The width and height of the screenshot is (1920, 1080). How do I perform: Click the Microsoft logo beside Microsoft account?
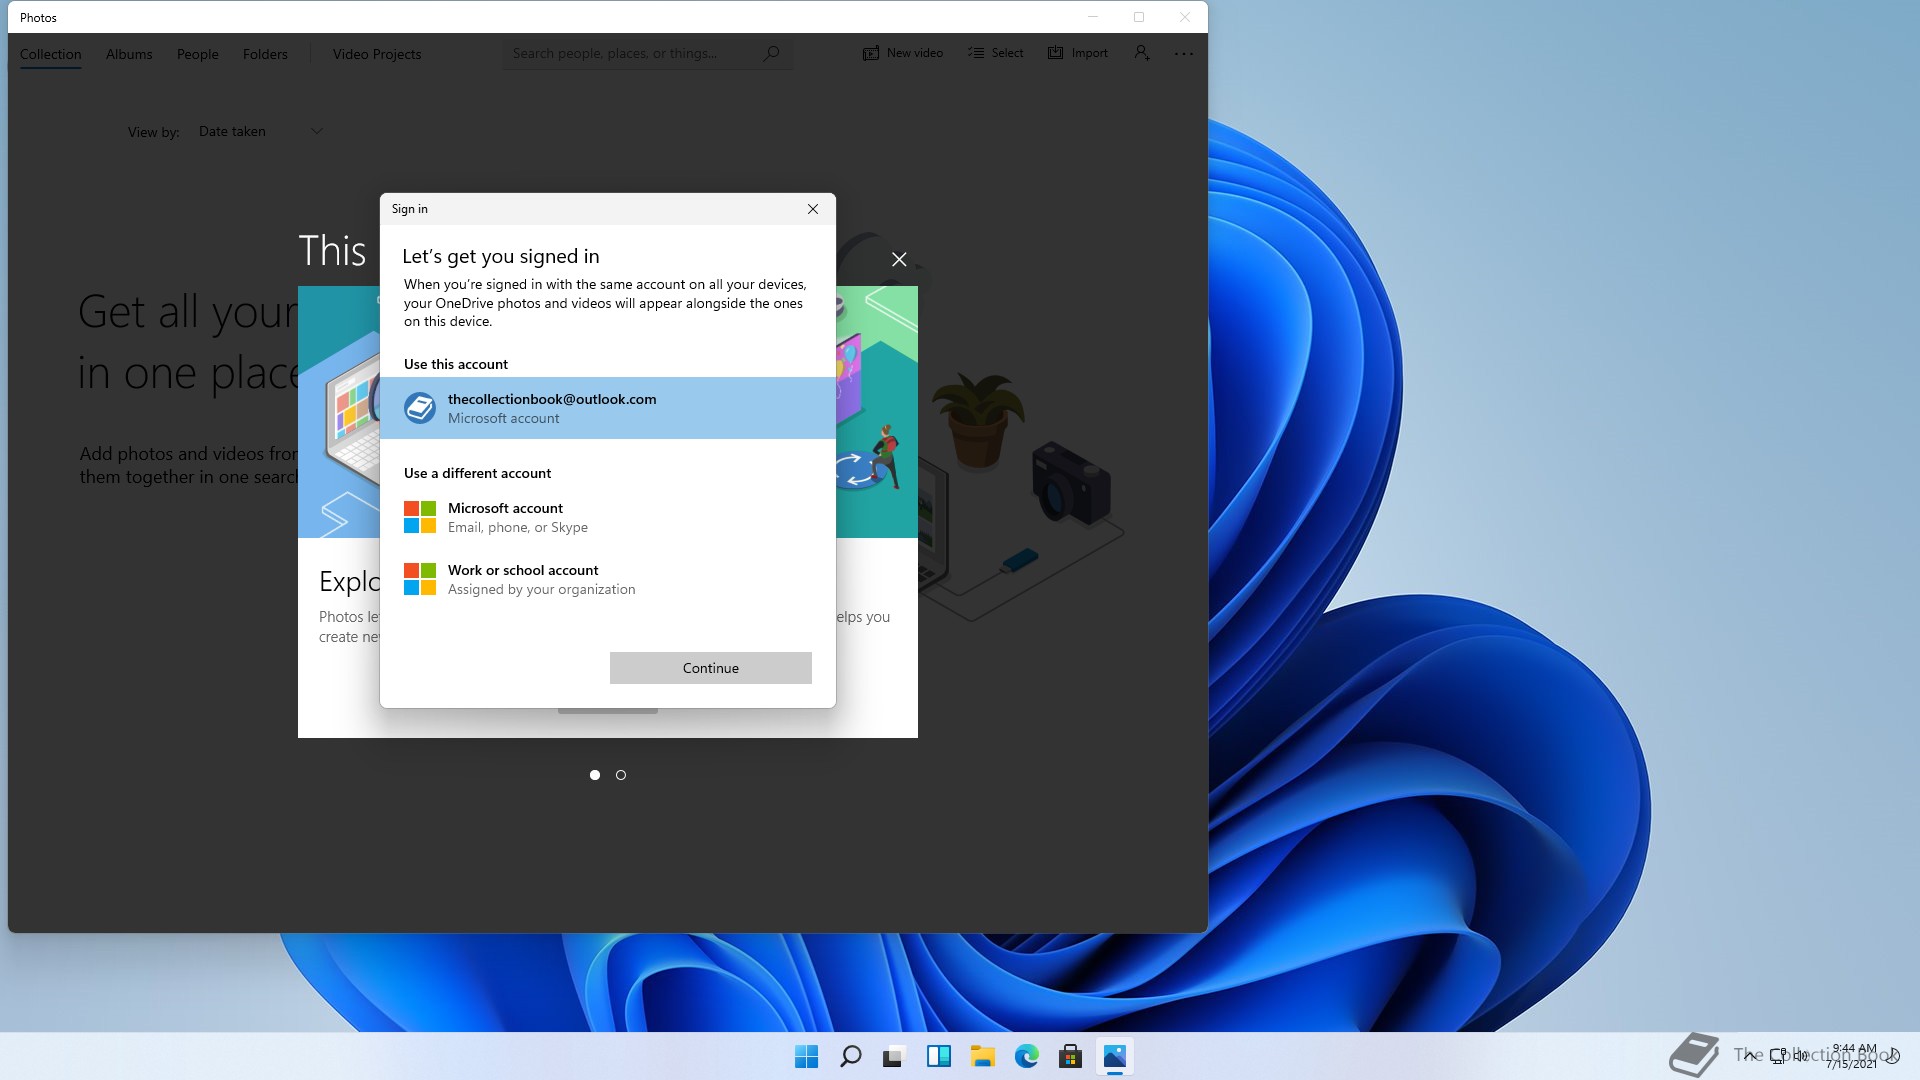click(420, 517)
